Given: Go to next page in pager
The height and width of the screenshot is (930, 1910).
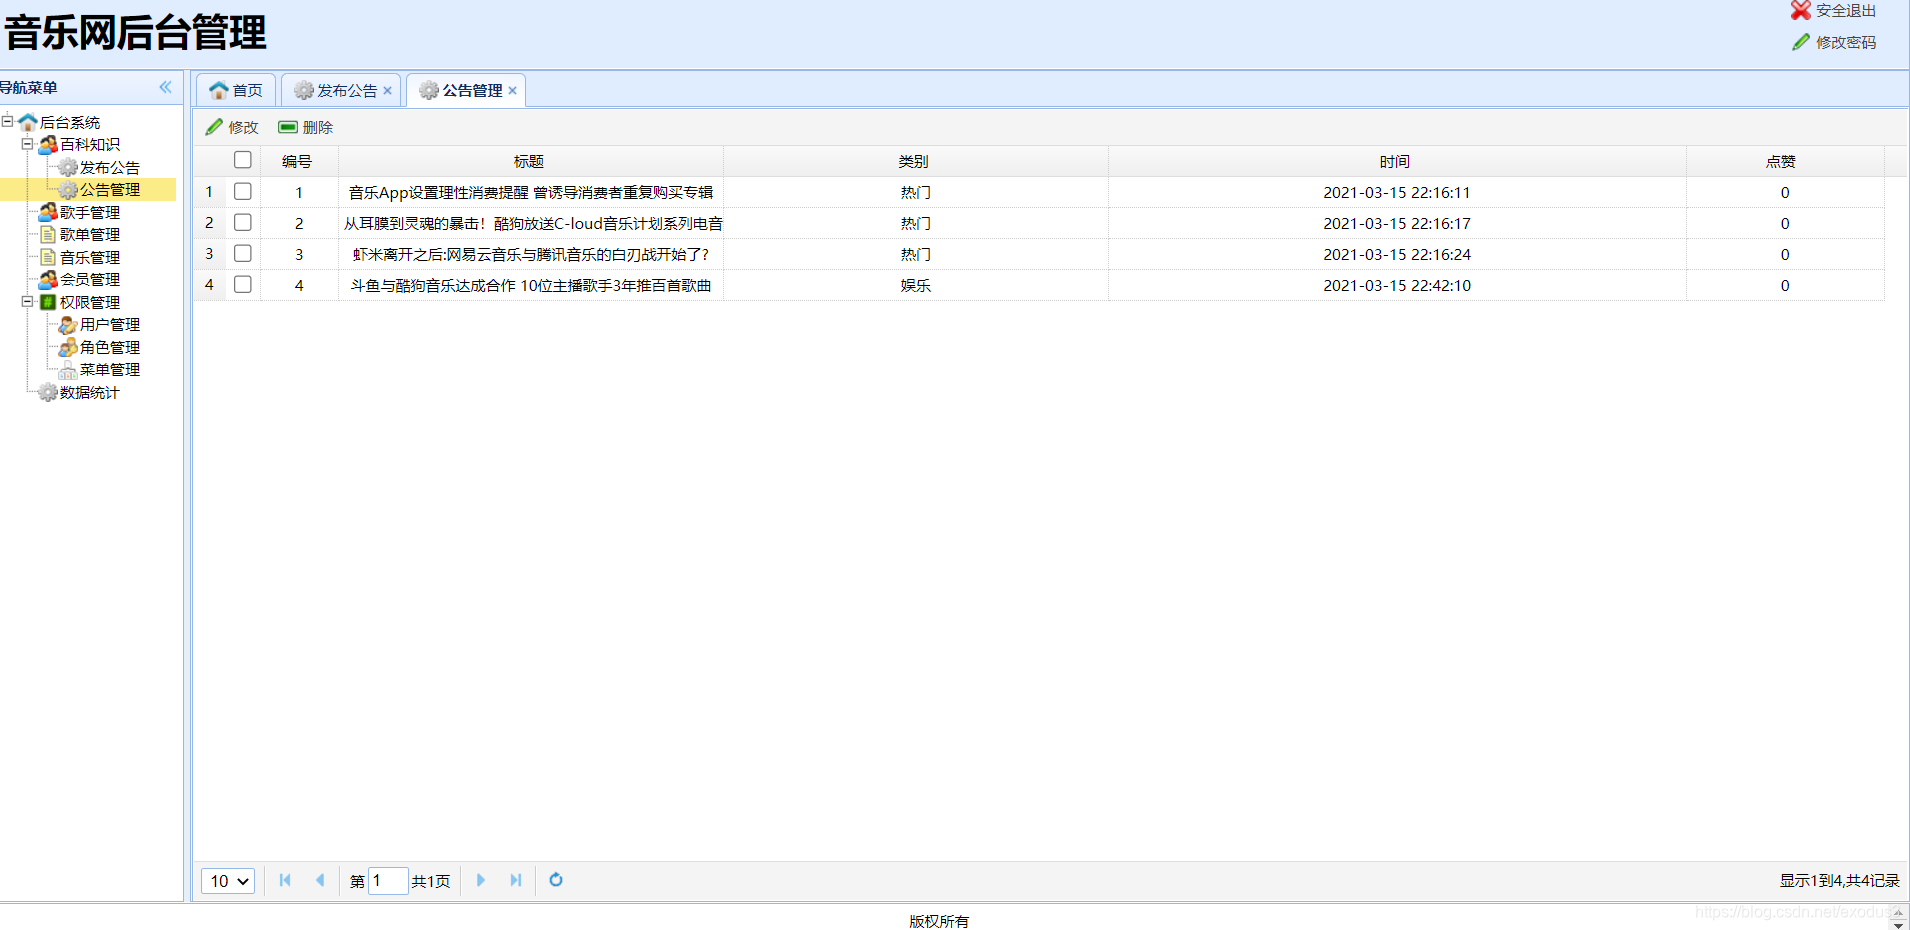Looking at the screenshot, I should pyautogui.click(x=481, y=880).
